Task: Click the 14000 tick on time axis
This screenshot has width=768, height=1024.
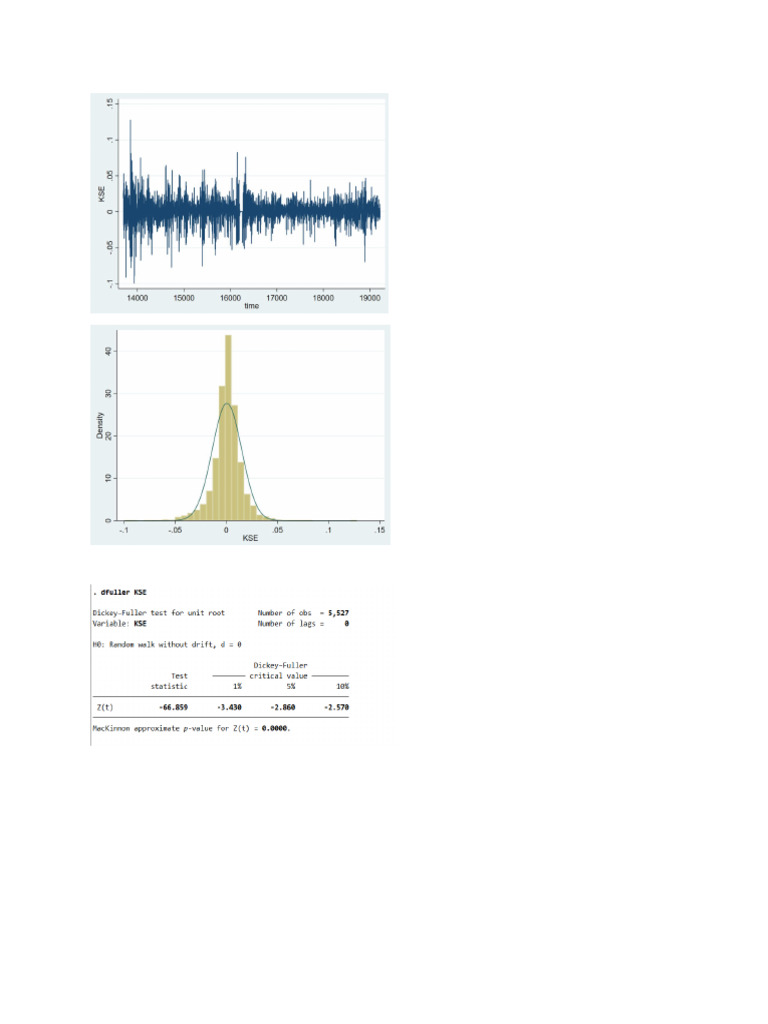Action: [x=137, y=298]
